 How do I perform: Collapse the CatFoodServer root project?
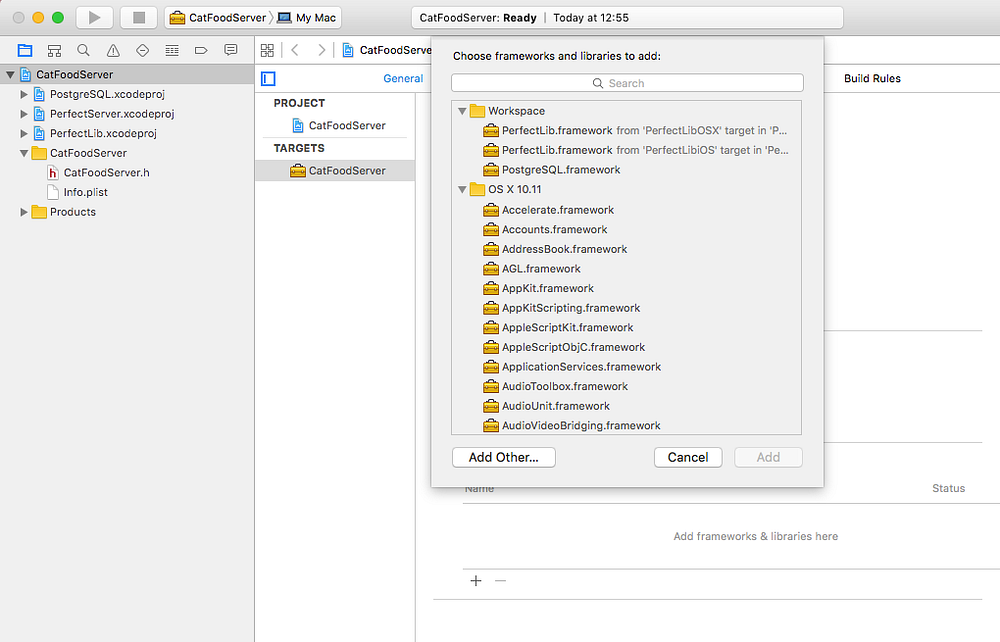(10, 75)
